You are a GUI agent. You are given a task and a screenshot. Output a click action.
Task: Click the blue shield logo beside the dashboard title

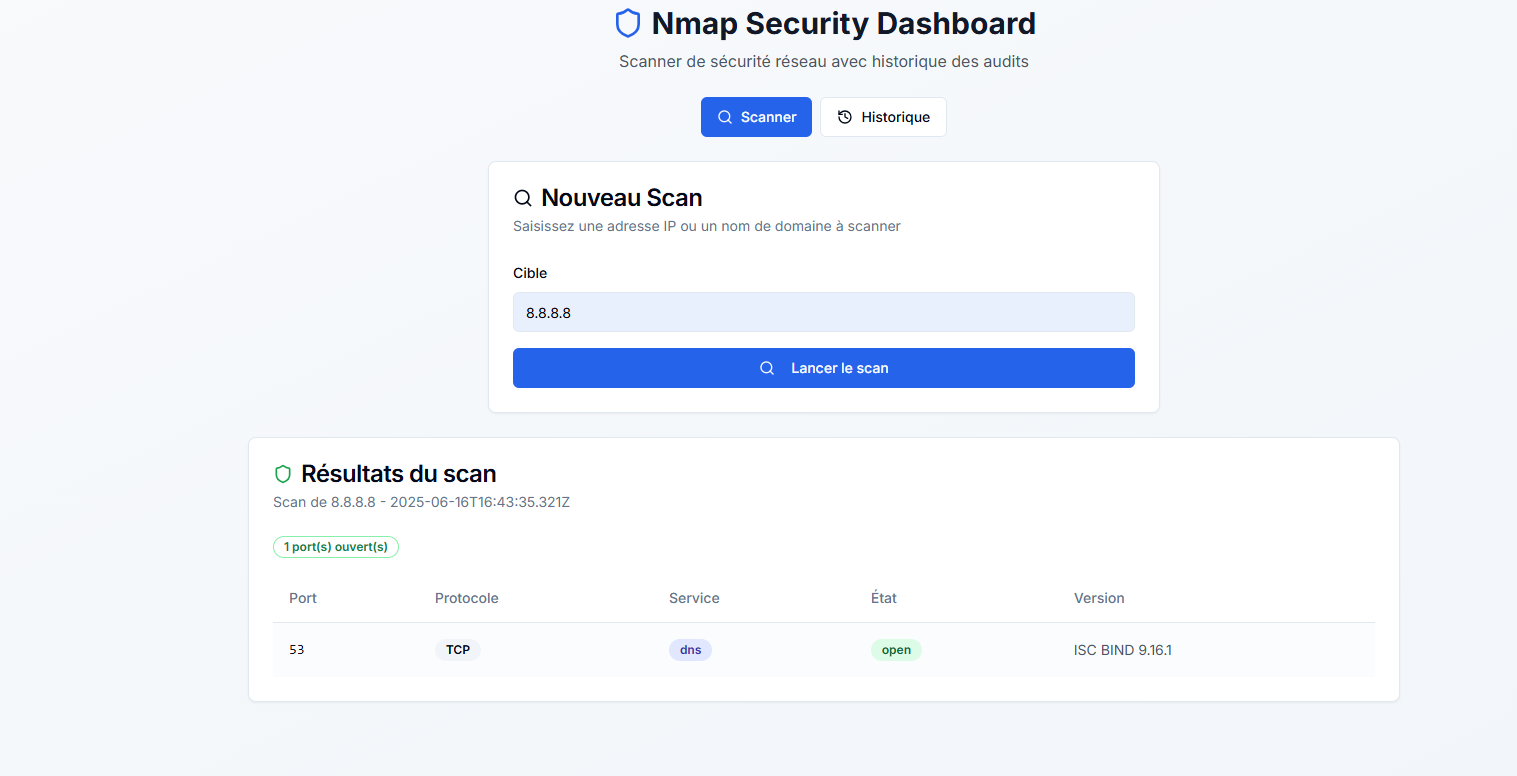627,23
